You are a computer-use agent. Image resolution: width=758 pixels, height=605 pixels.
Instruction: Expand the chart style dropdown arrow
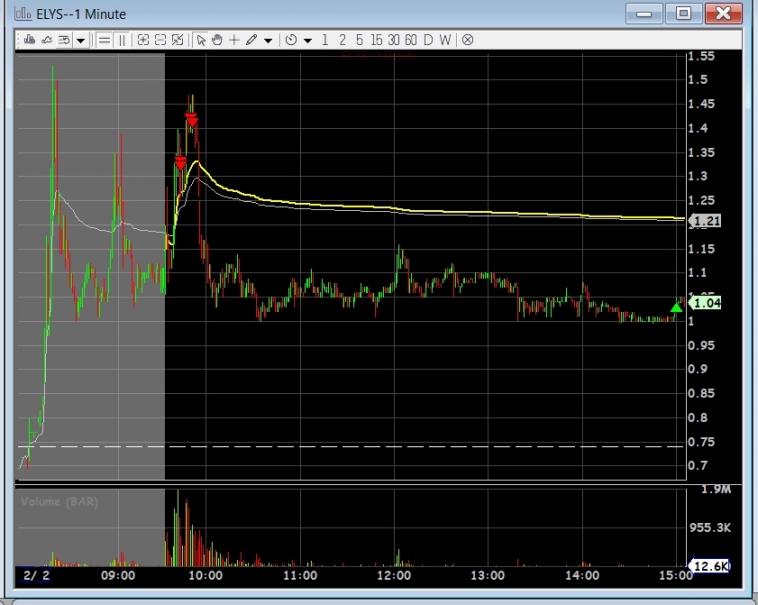point(80,40)
